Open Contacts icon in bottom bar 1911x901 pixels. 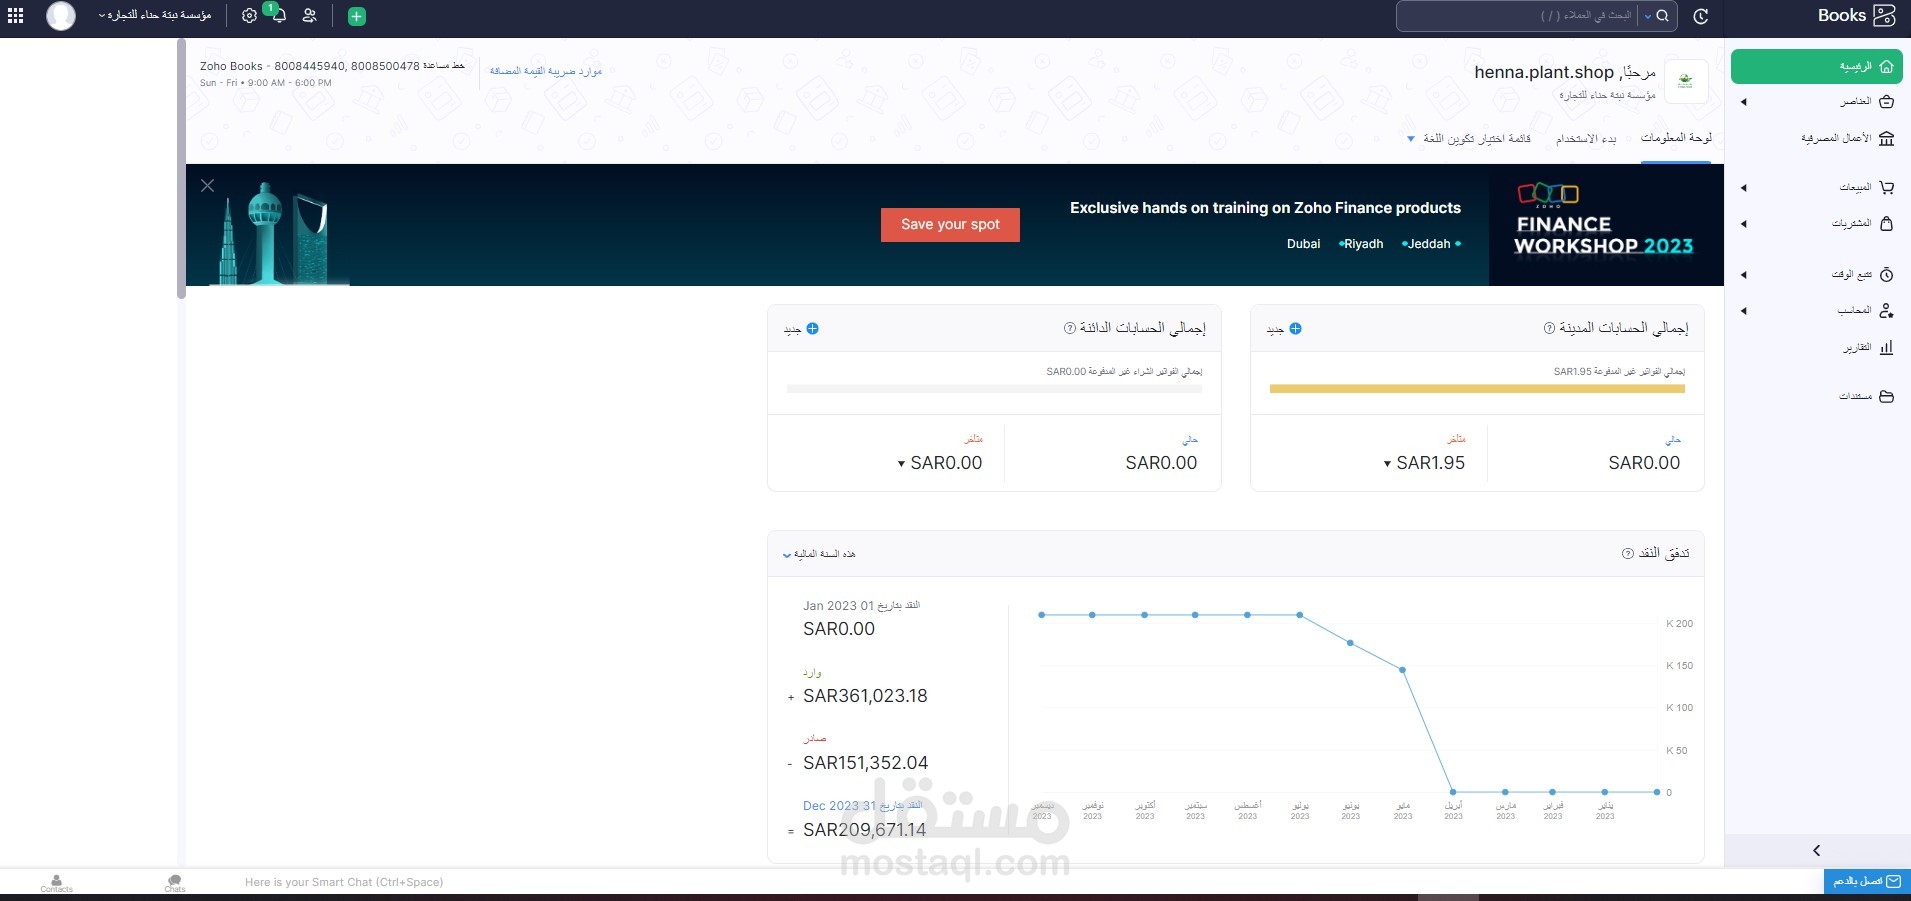56,883
